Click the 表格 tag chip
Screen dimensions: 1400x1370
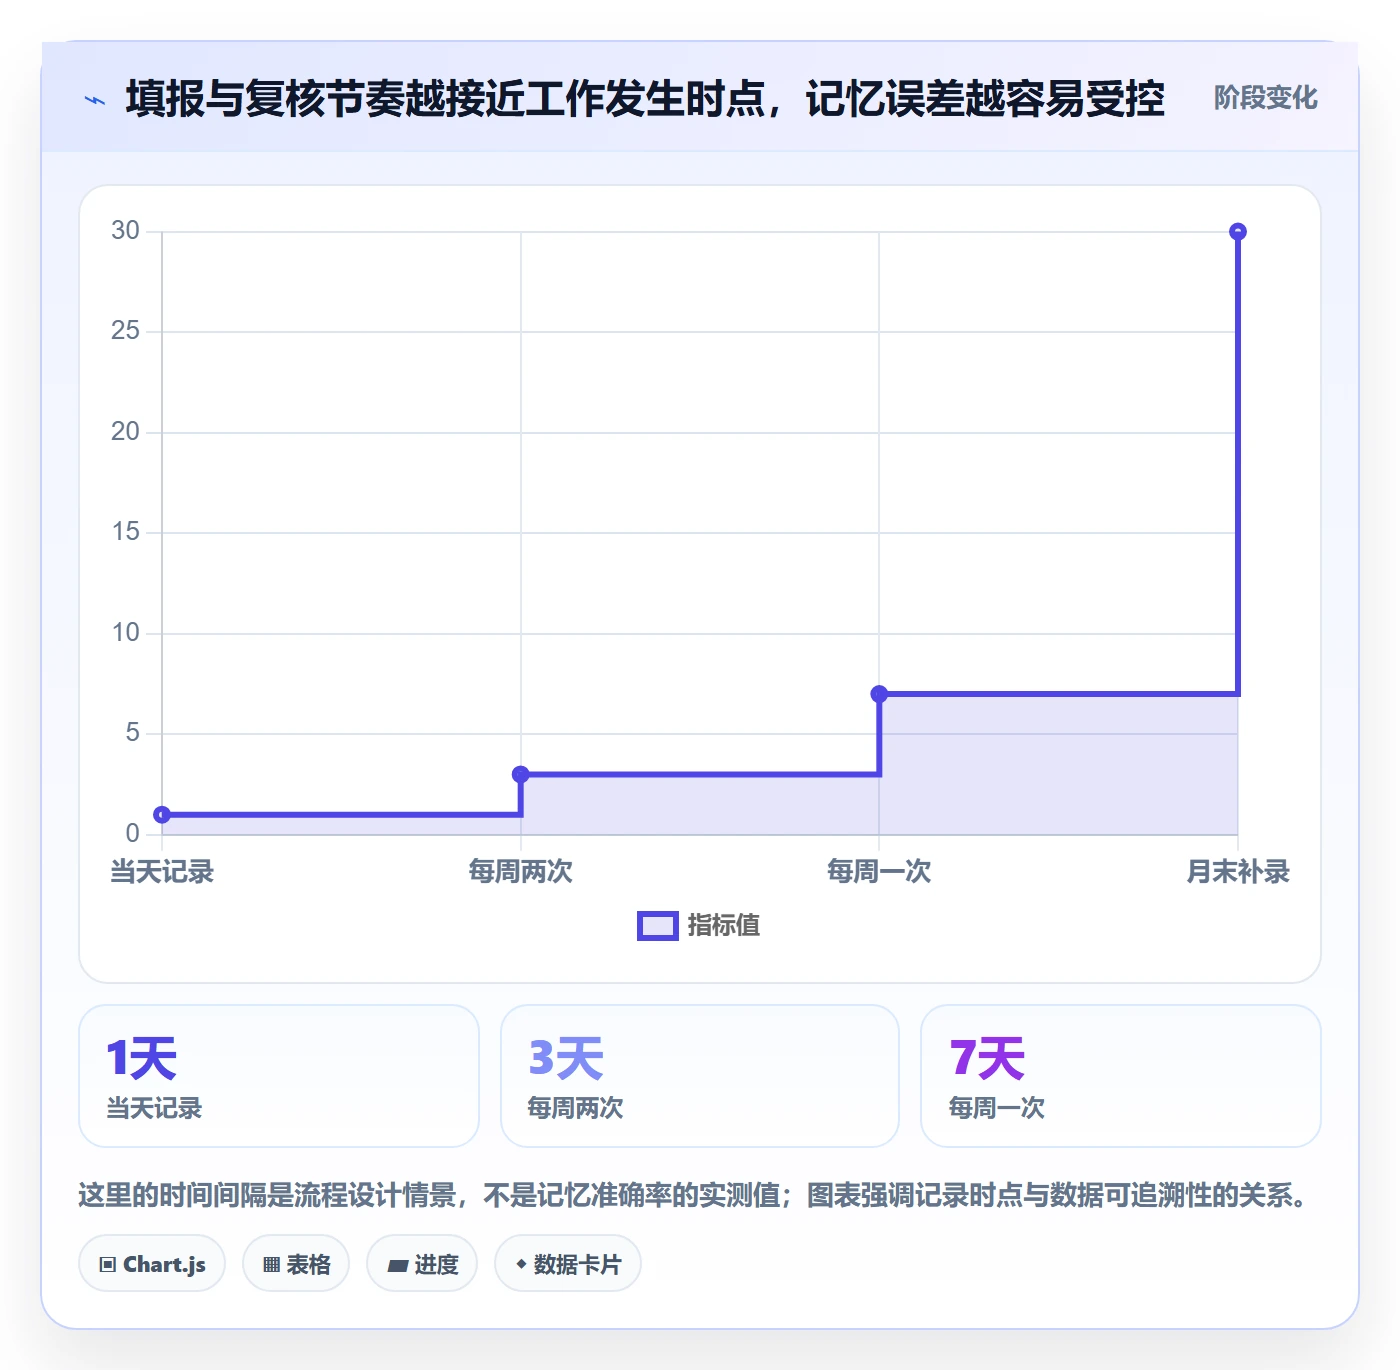pyautogui.click(x=296, y=1264)
